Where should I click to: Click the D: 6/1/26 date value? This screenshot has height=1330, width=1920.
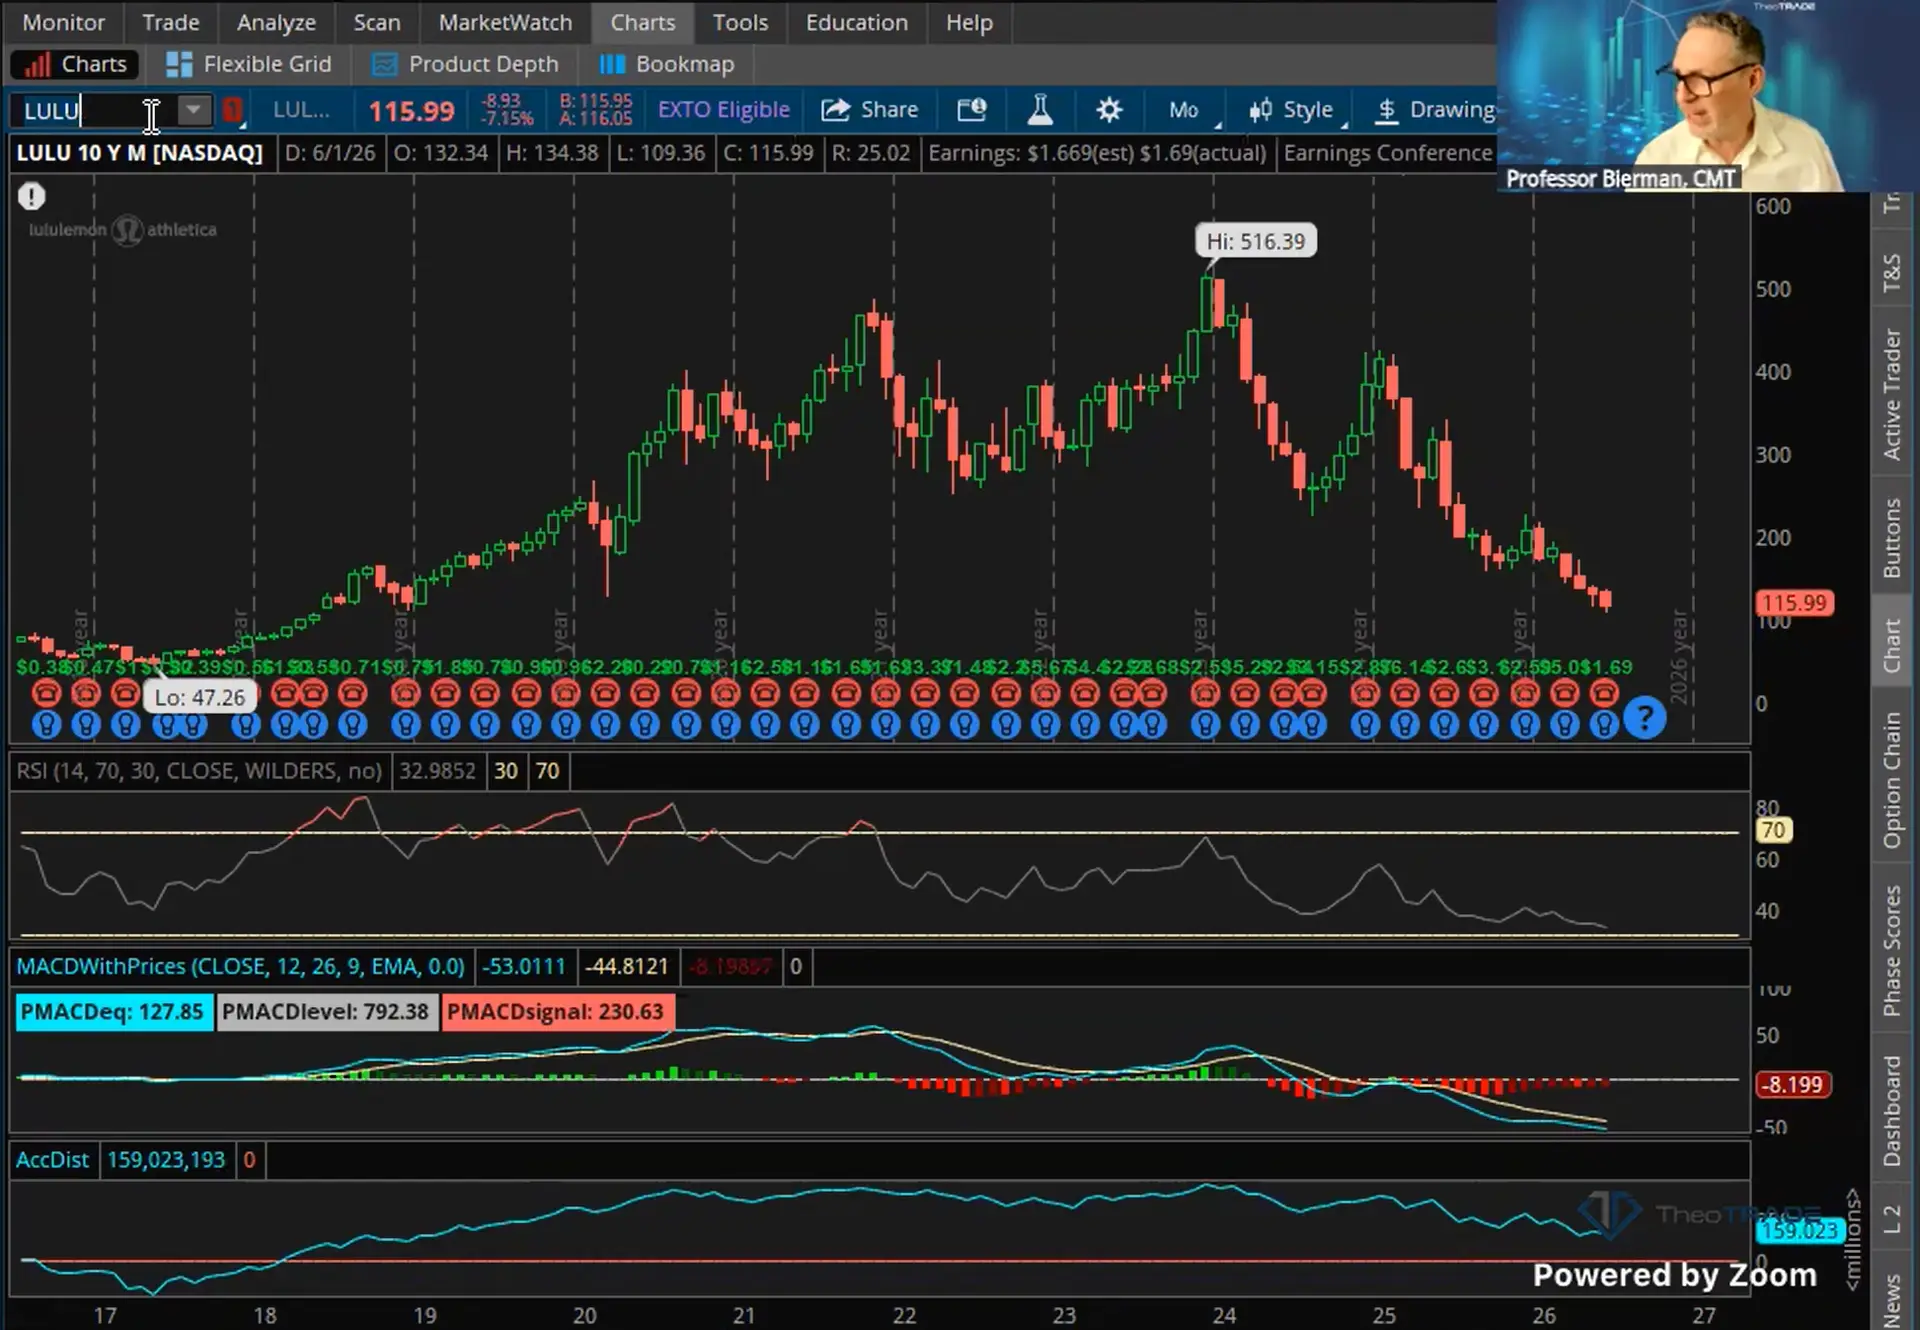tap(330, 153)
